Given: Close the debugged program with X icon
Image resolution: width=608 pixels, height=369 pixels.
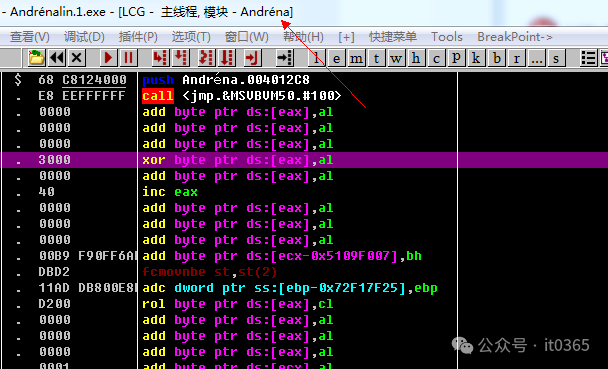Looking at the screenshot, I should (x=77, y=58).
